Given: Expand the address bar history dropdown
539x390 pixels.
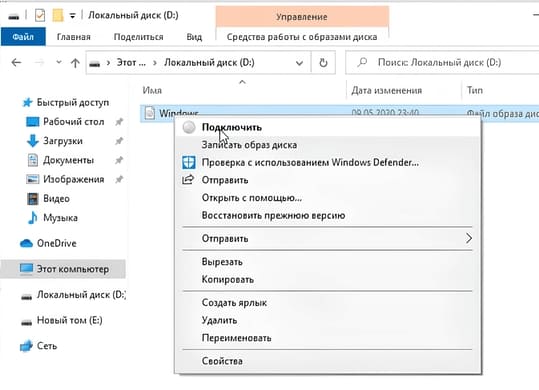Looking at the screenshot, I should click(x=299, y=63).
